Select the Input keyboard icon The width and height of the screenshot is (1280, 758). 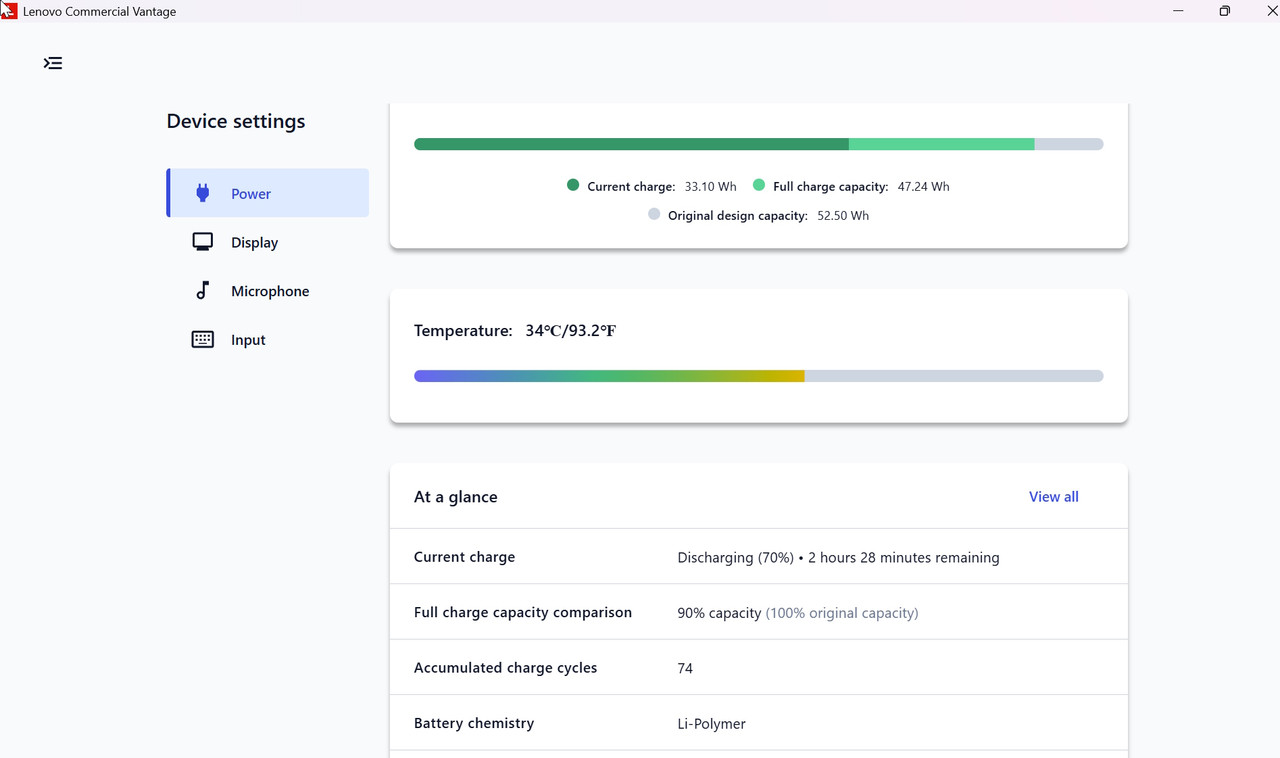click(203, 339)
